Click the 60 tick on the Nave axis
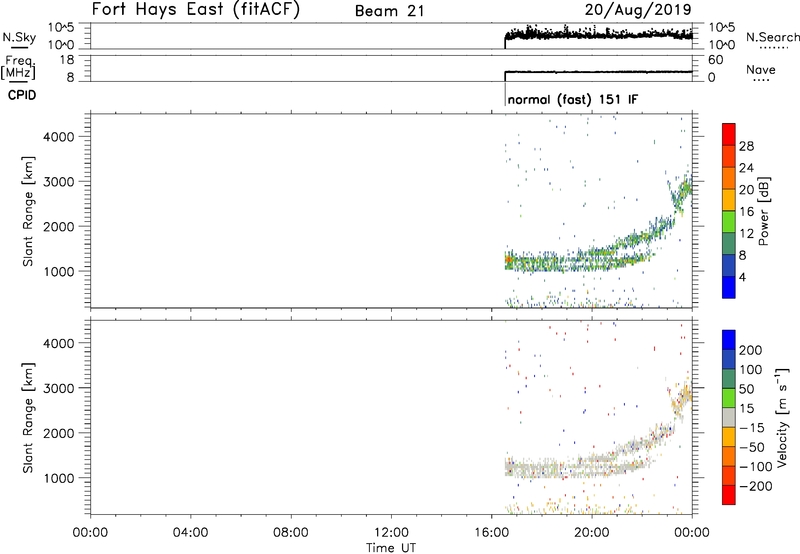800x554 pixels. click(x=715, y=60)
